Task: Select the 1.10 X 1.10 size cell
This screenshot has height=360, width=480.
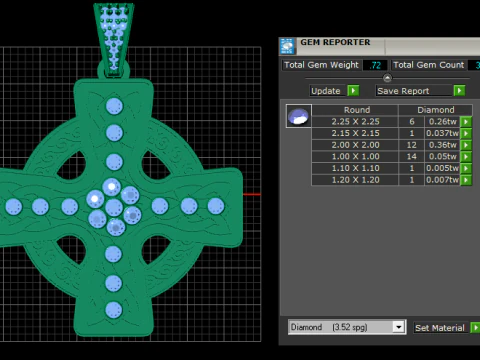Action: click(355, 168)
